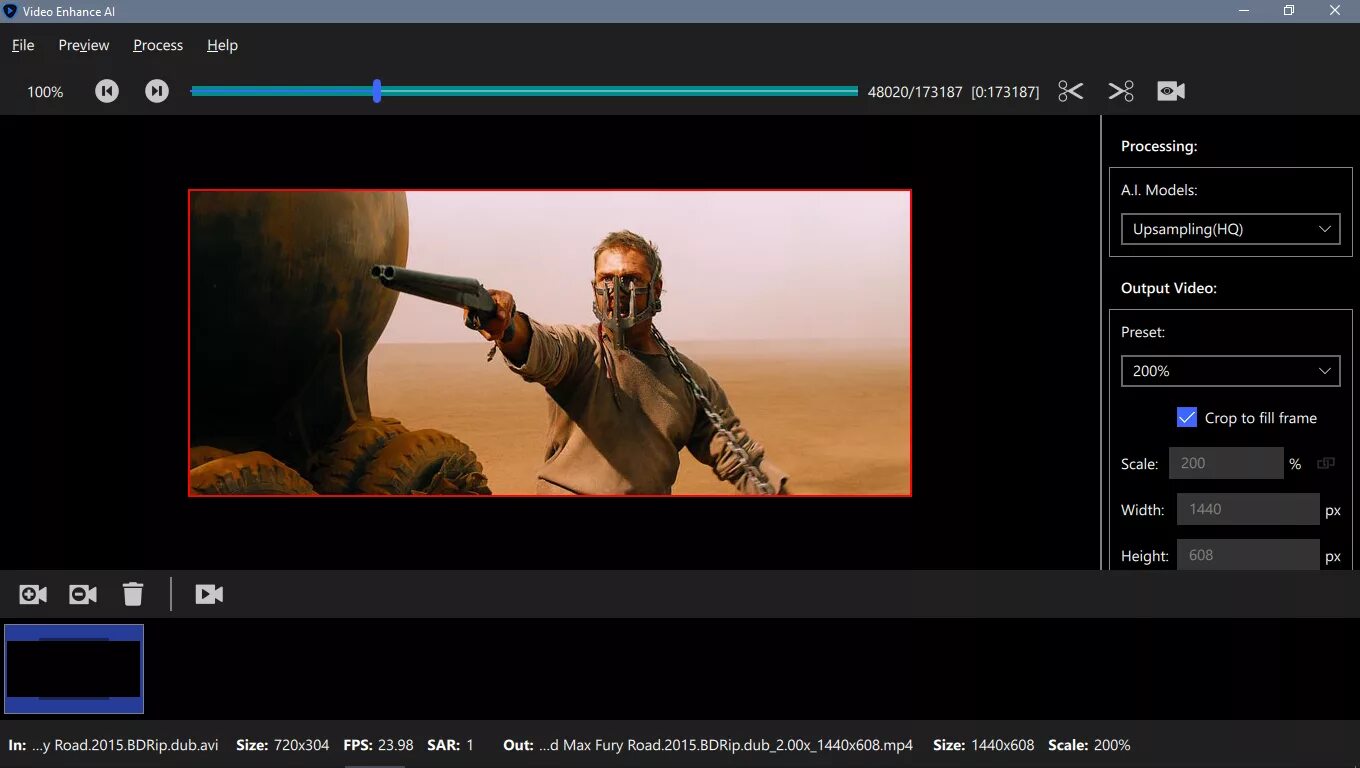
Task: Click the SAR 1 status entry
Action: [x=451, y=745]
